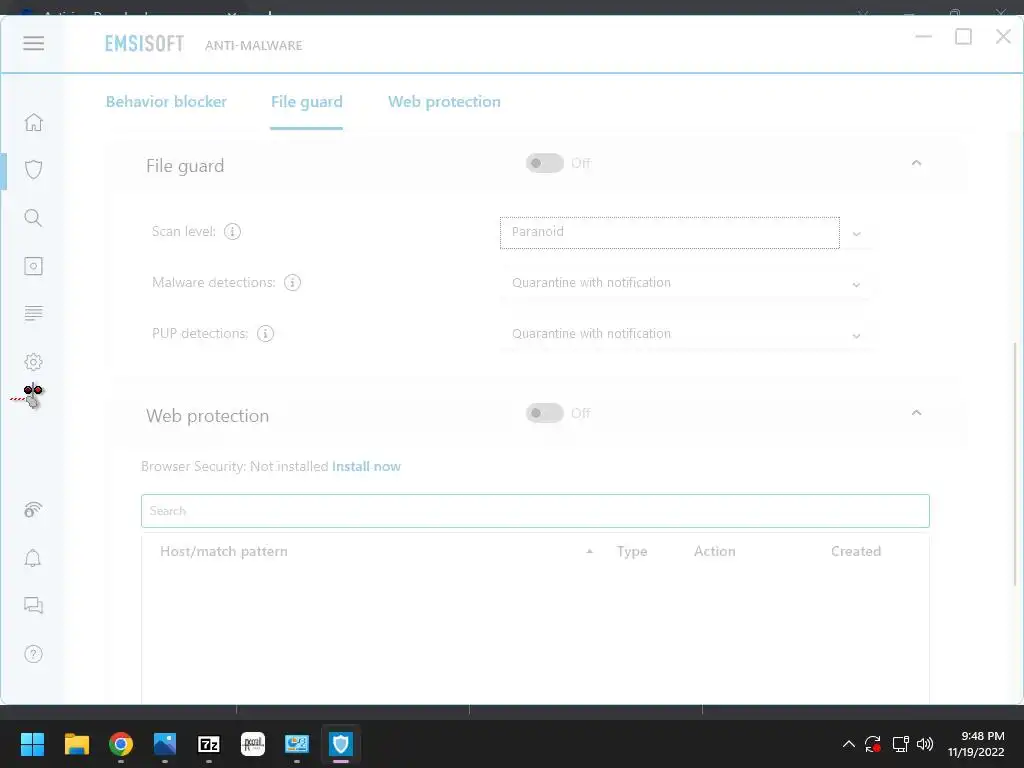Open the Logs list icon
The height and width of the screenshot is (768, 1024).
33,313
